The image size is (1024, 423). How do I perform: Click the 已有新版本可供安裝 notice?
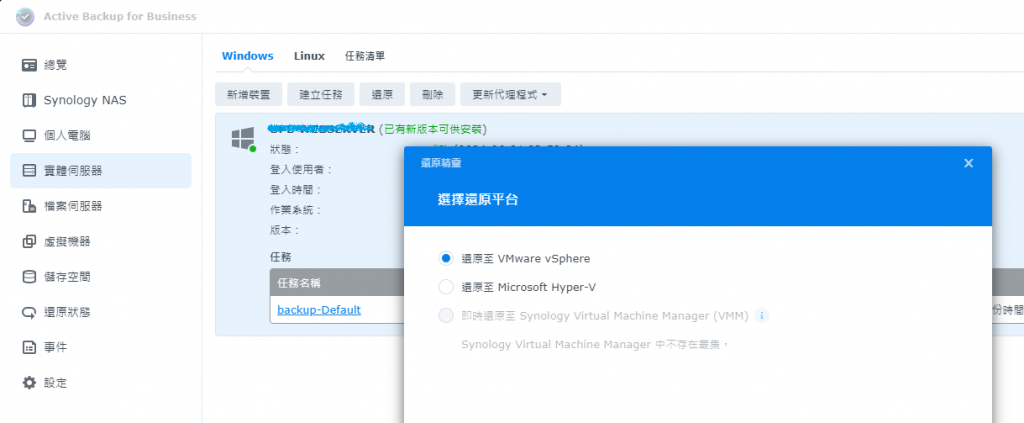432,129
